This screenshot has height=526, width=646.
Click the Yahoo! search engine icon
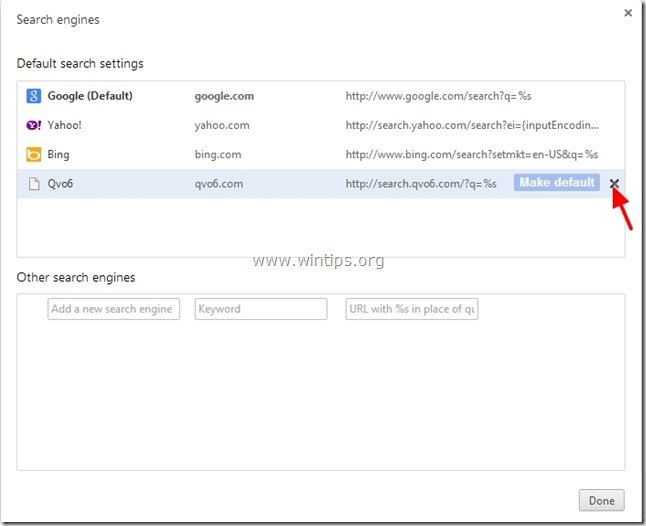33,125
